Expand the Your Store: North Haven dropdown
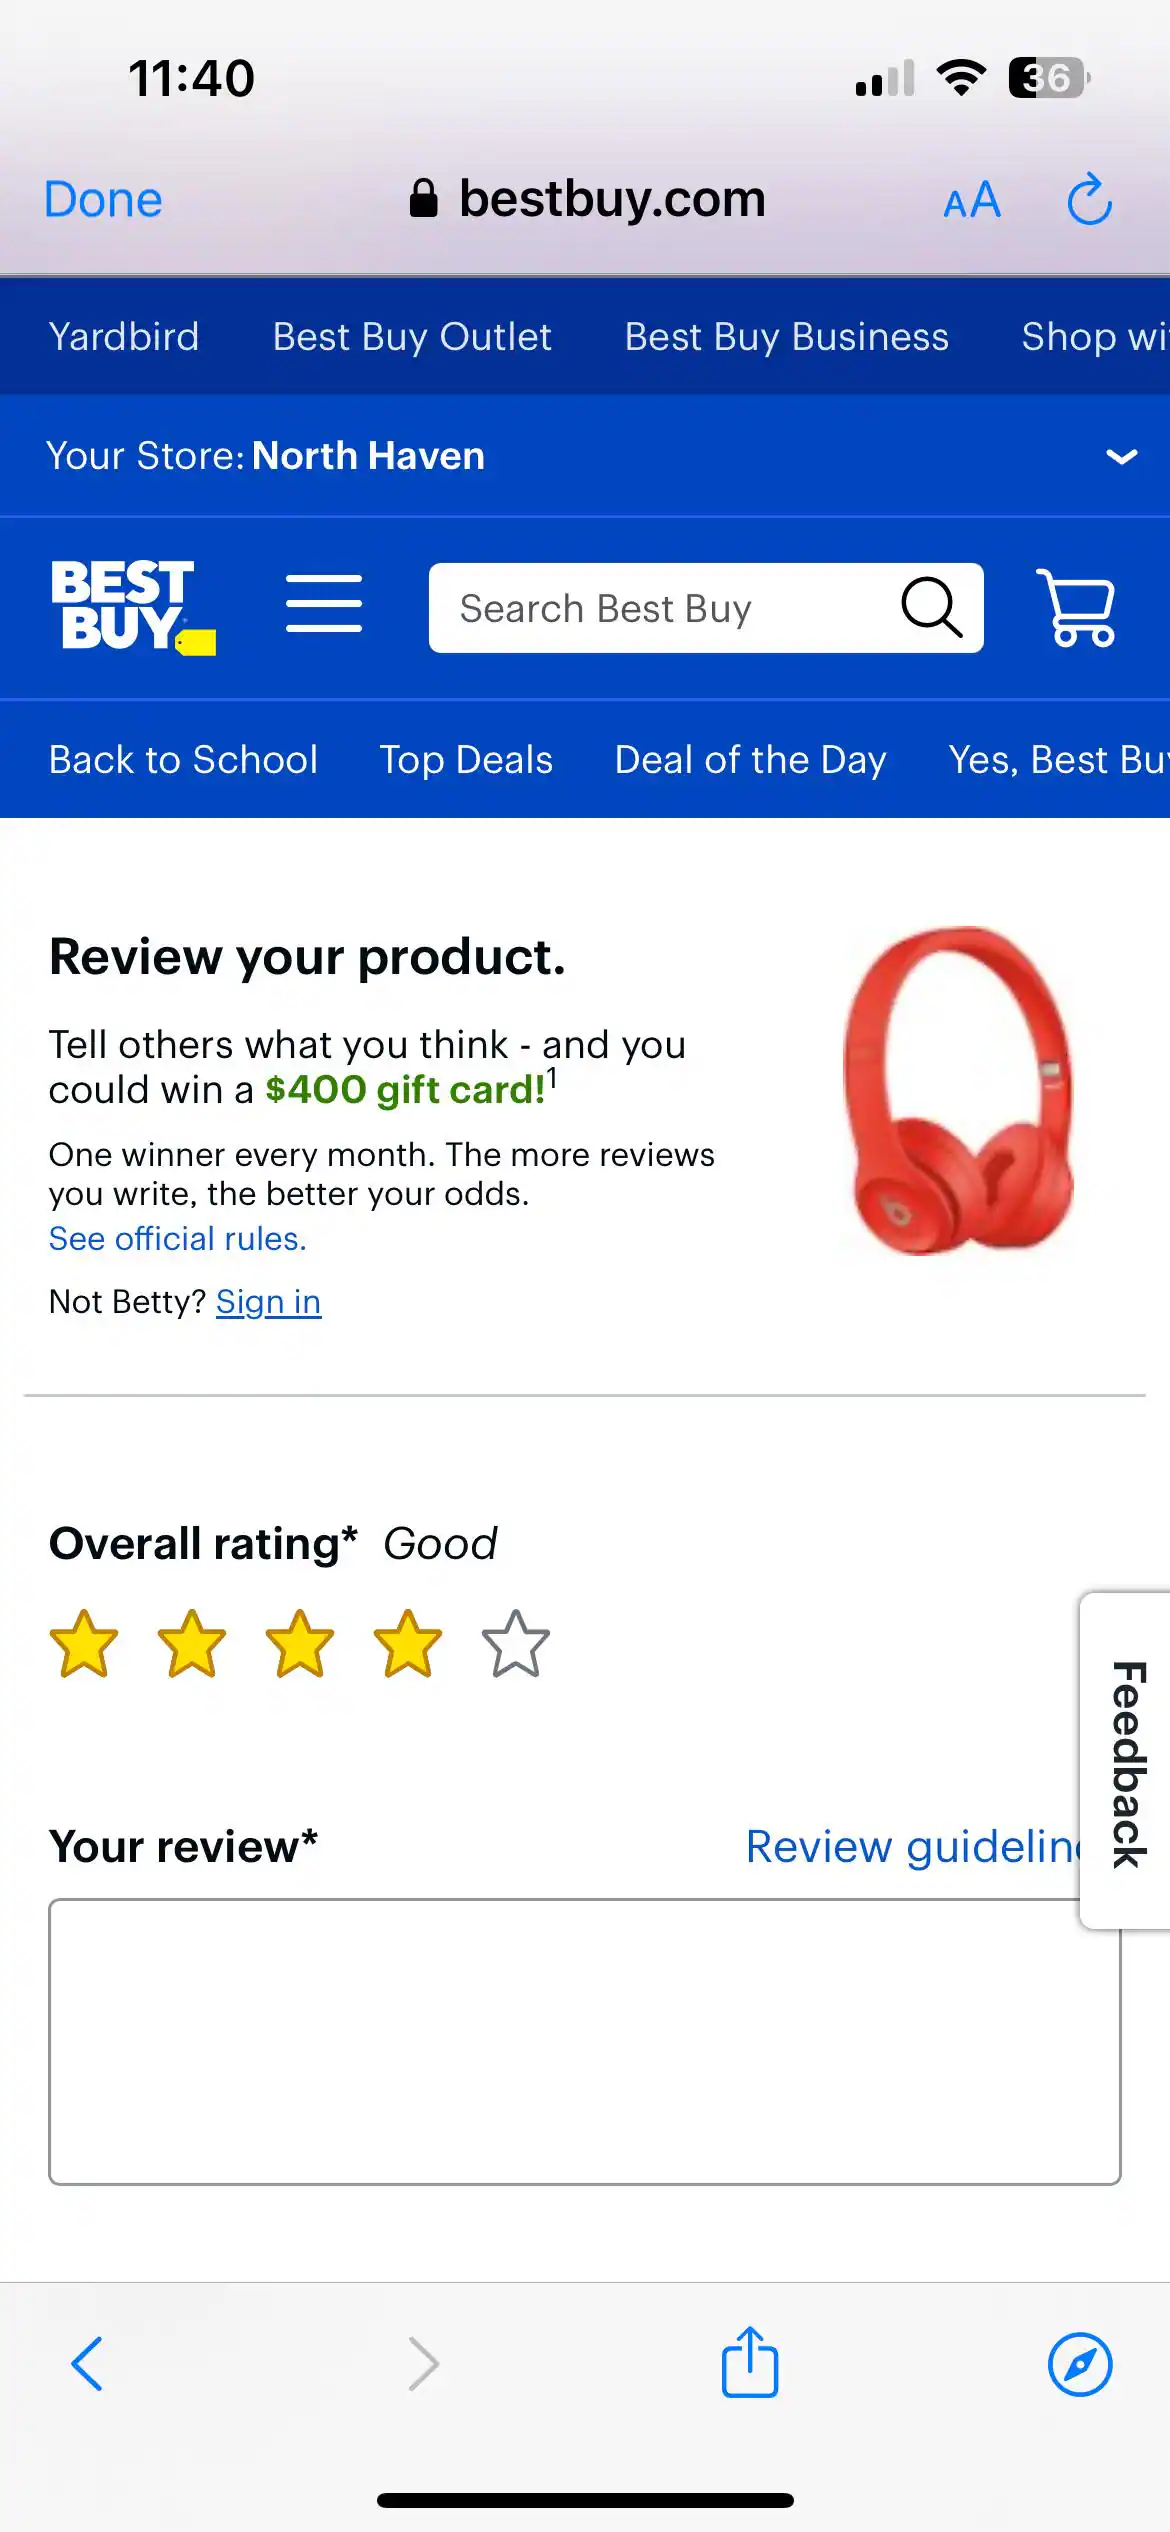 [1122, 456]
